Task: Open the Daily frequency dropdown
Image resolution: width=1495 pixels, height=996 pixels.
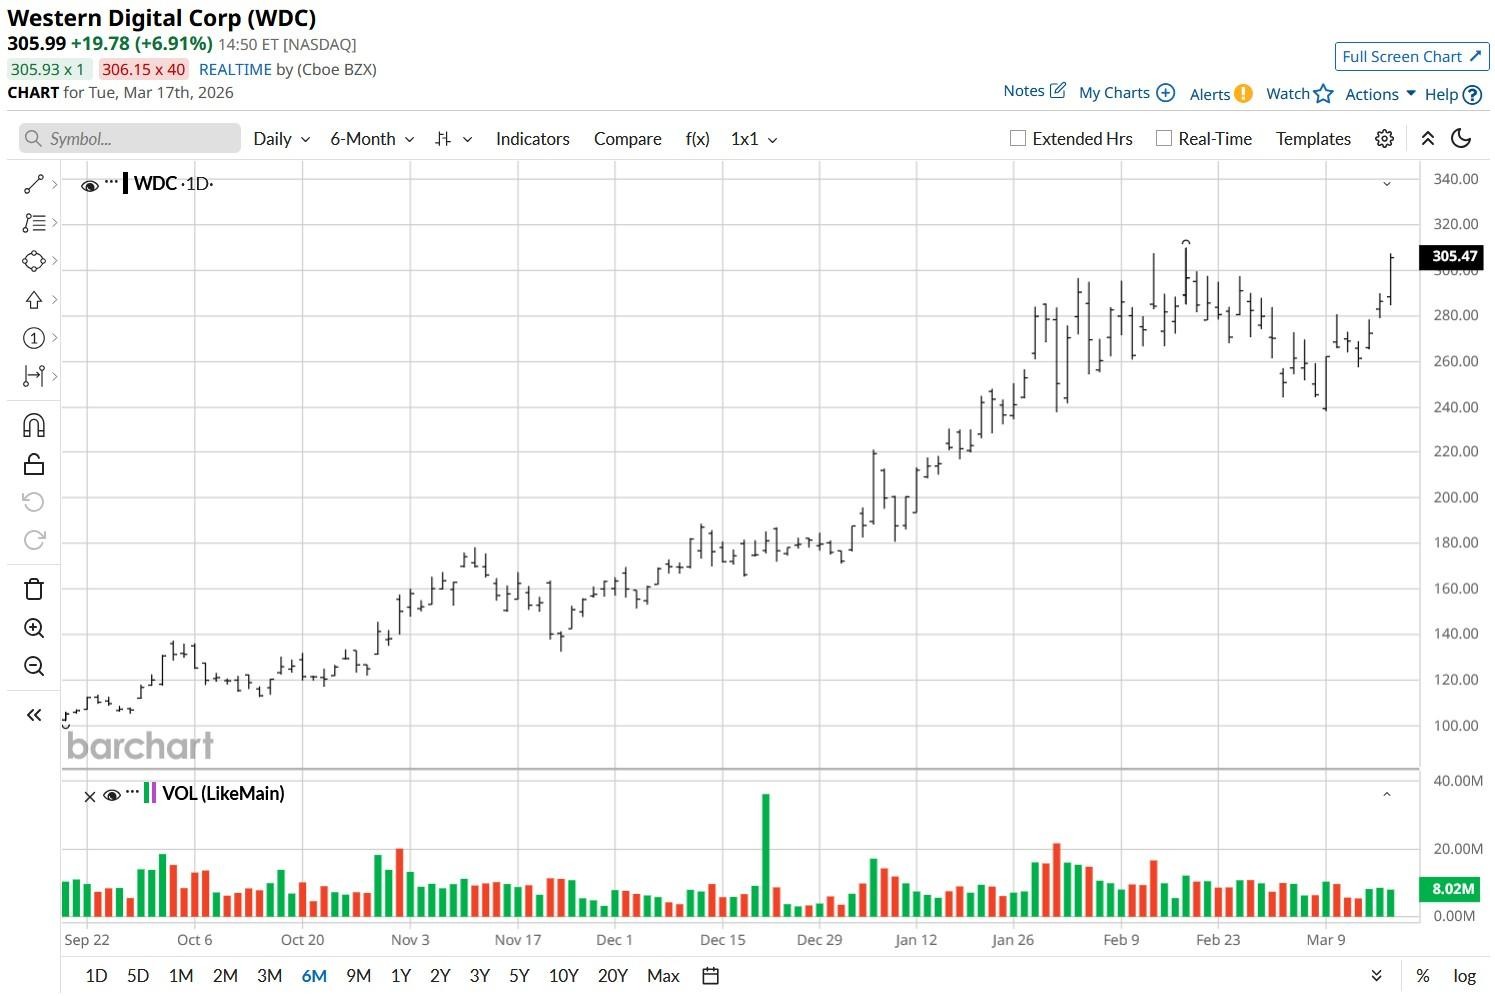Action: [x=281, y=139]
